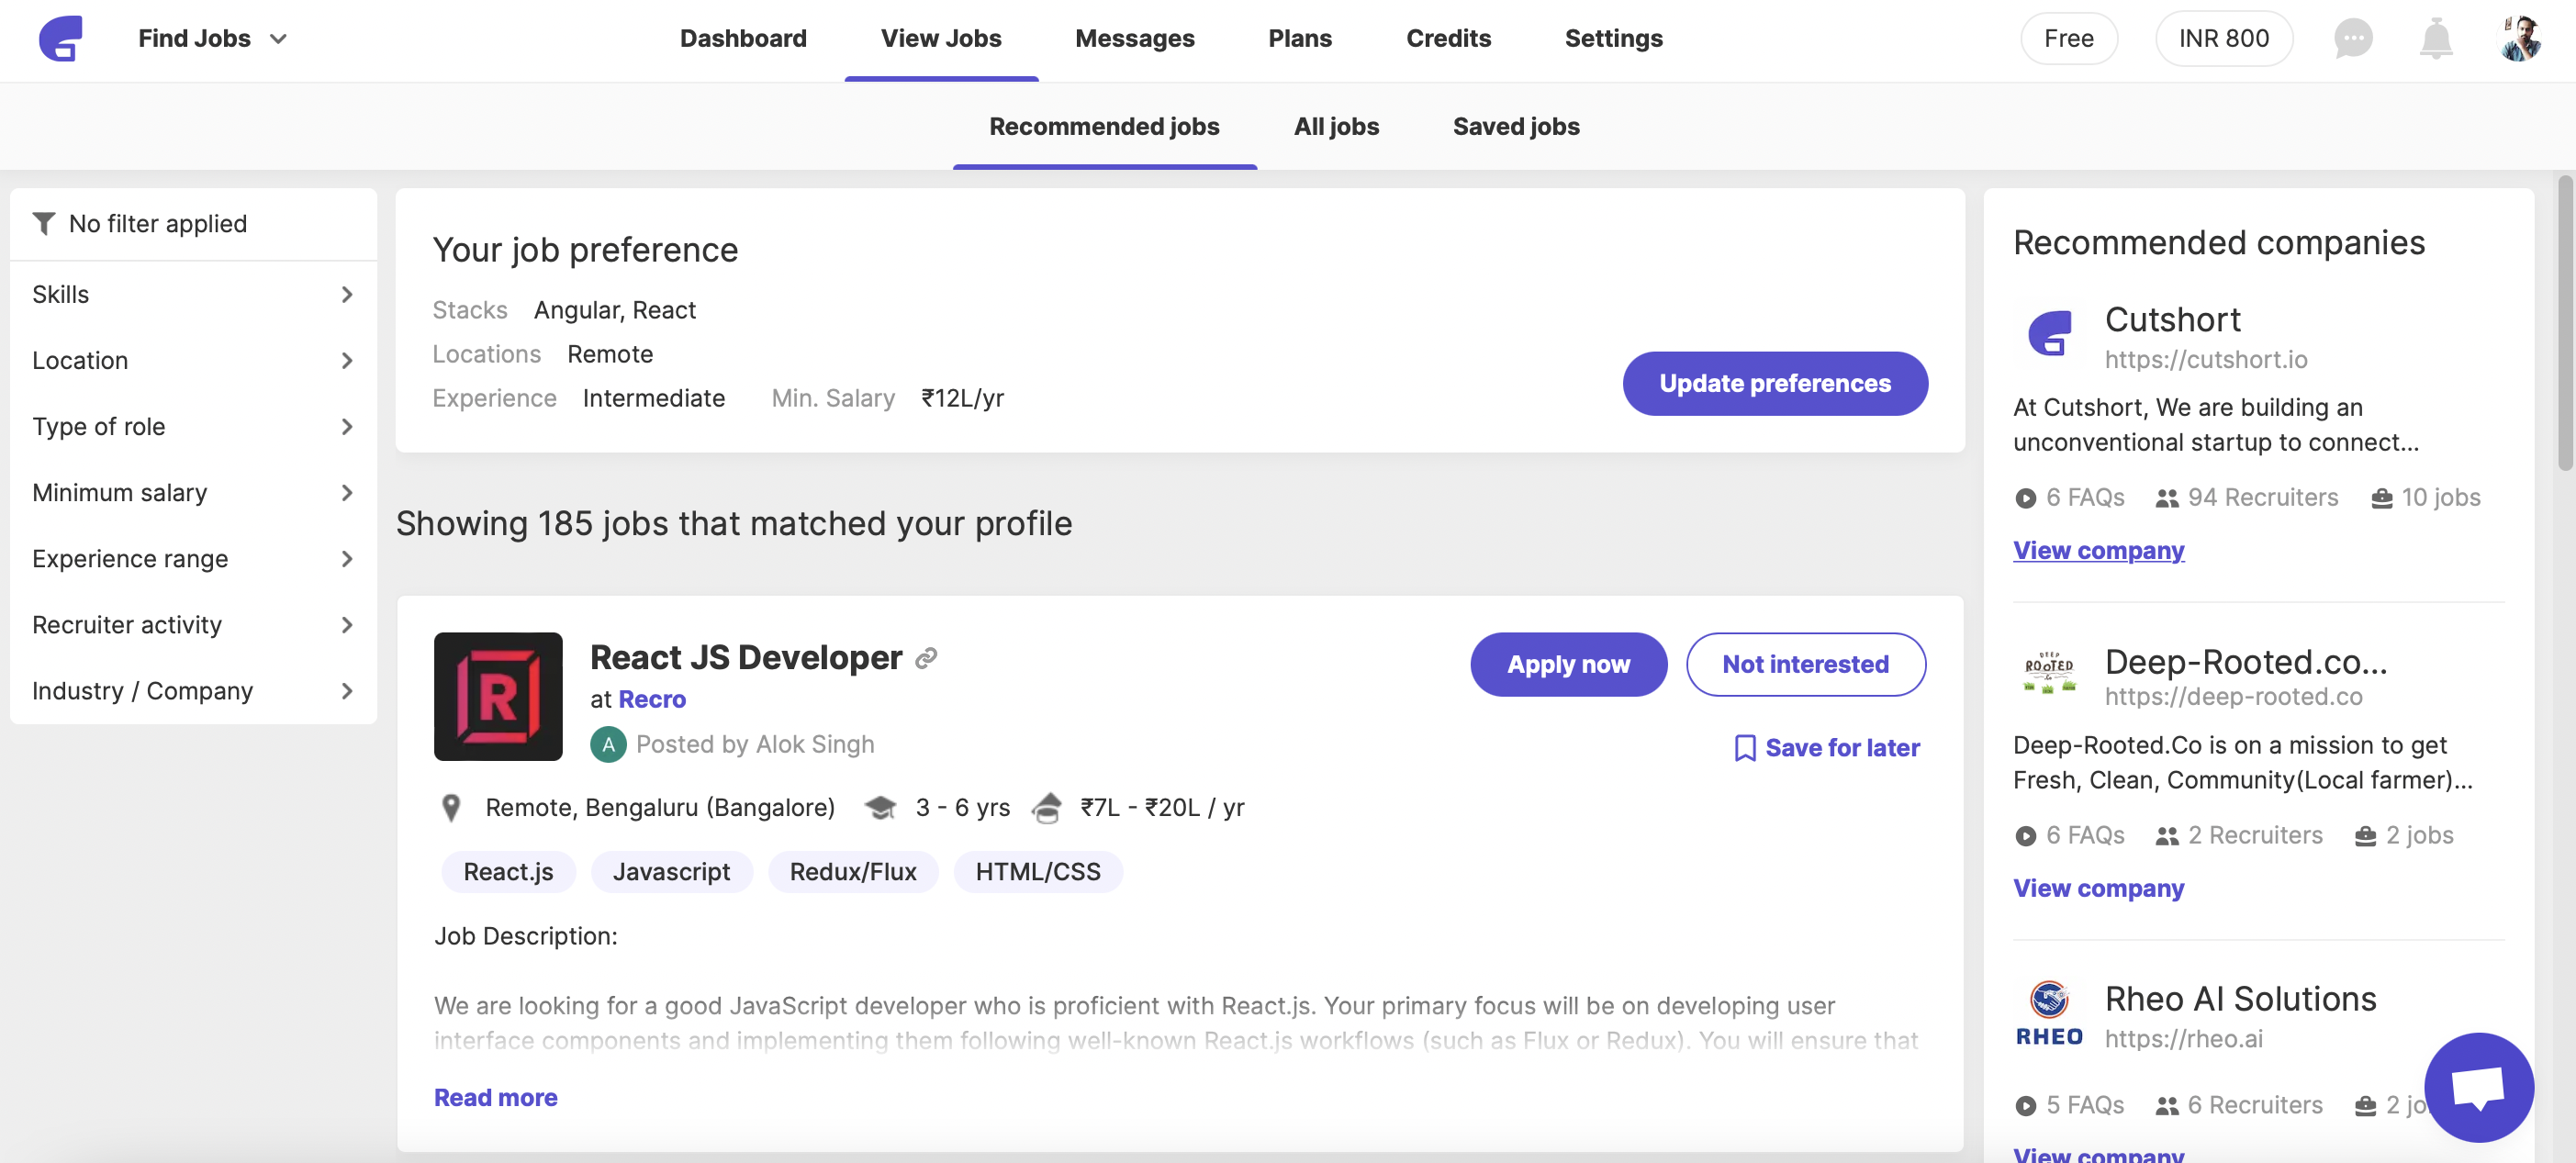Click the page vertical scrollbar
The height and width of the screenshot is (1163, 2576).
click(x=2565, y=322)
